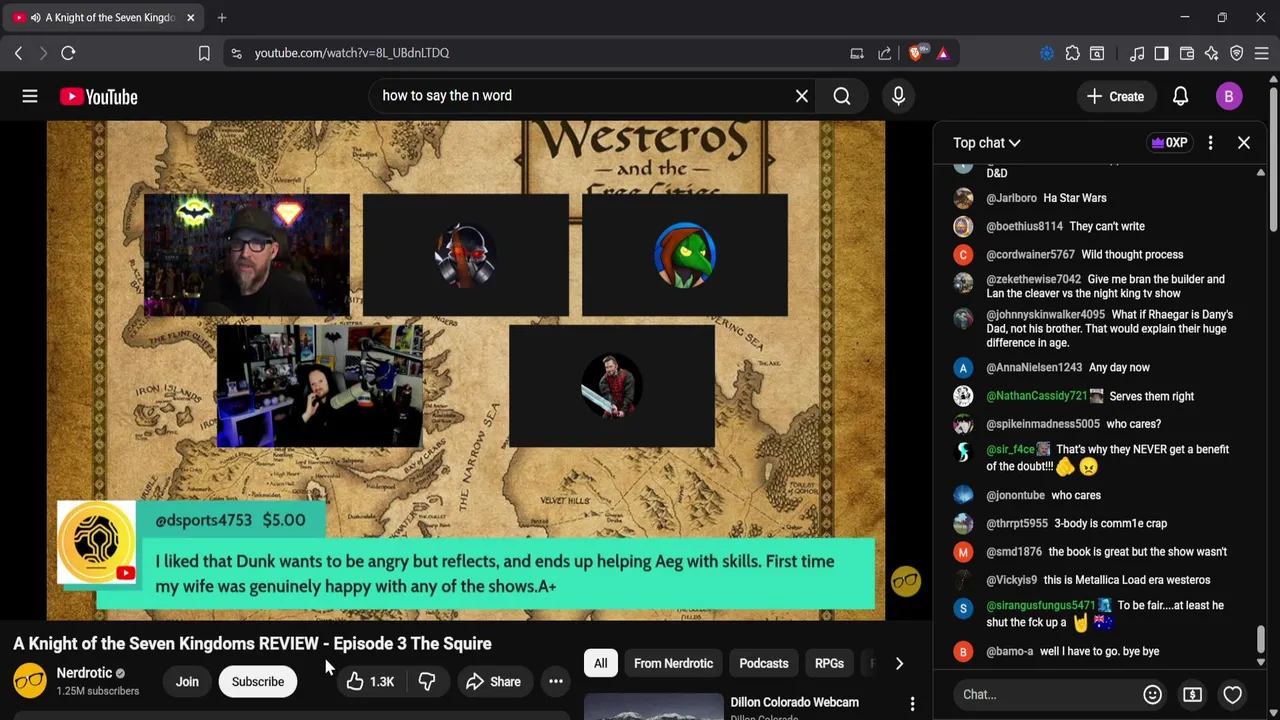Close the live chat panel
The image size is (1280, 720).
[x=1244, y=143]
